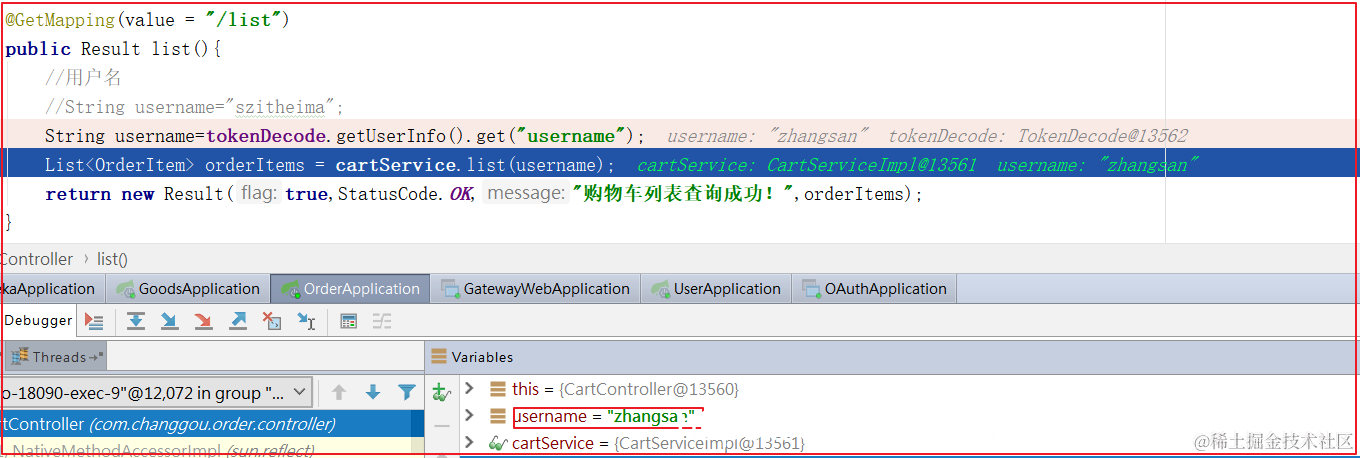The width and height of the screenshot is (1360, 458).
Task: Click the highlighted cartService.list(username) line
Action: point(680,165)
